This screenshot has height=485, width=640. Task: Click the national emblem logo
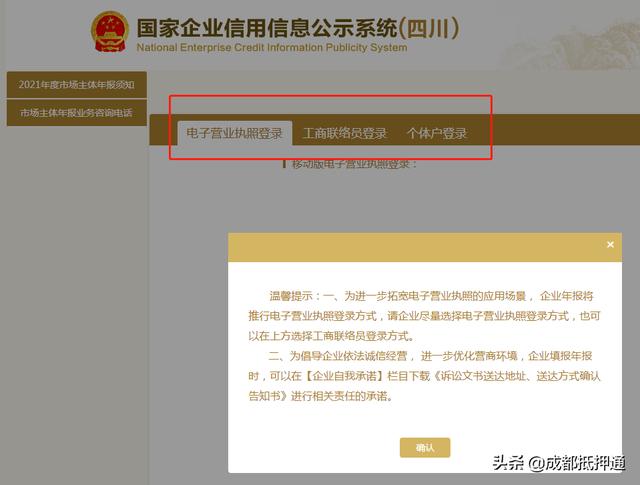click(110, 32)
